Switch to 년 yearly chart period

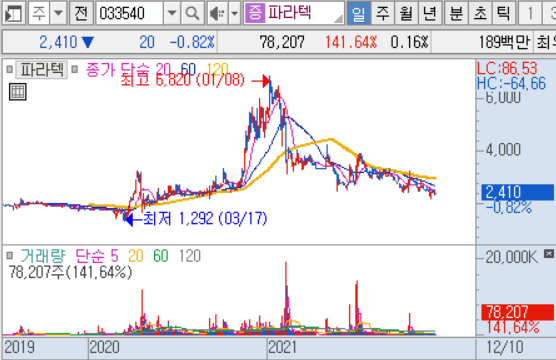430,13
